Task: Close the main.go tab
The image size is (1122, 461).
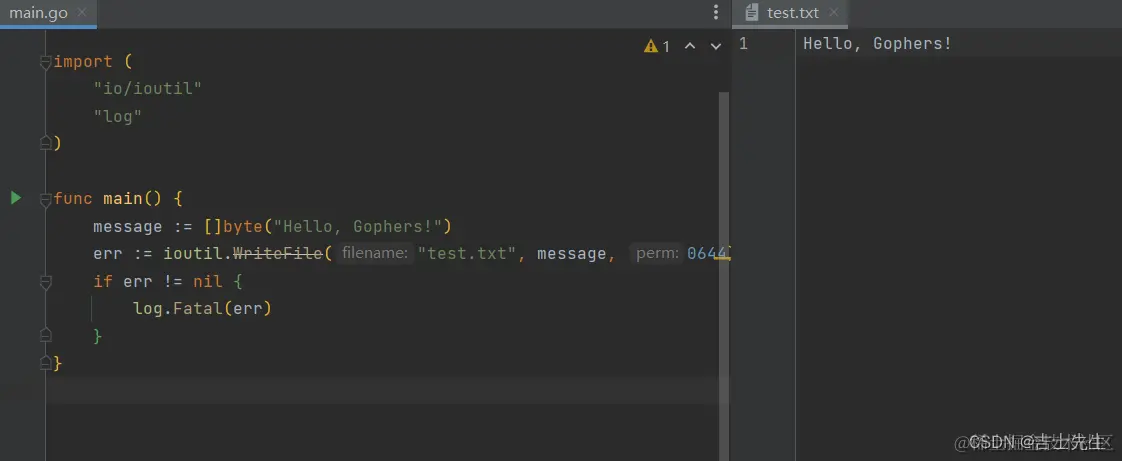Action: click(82, 13)
